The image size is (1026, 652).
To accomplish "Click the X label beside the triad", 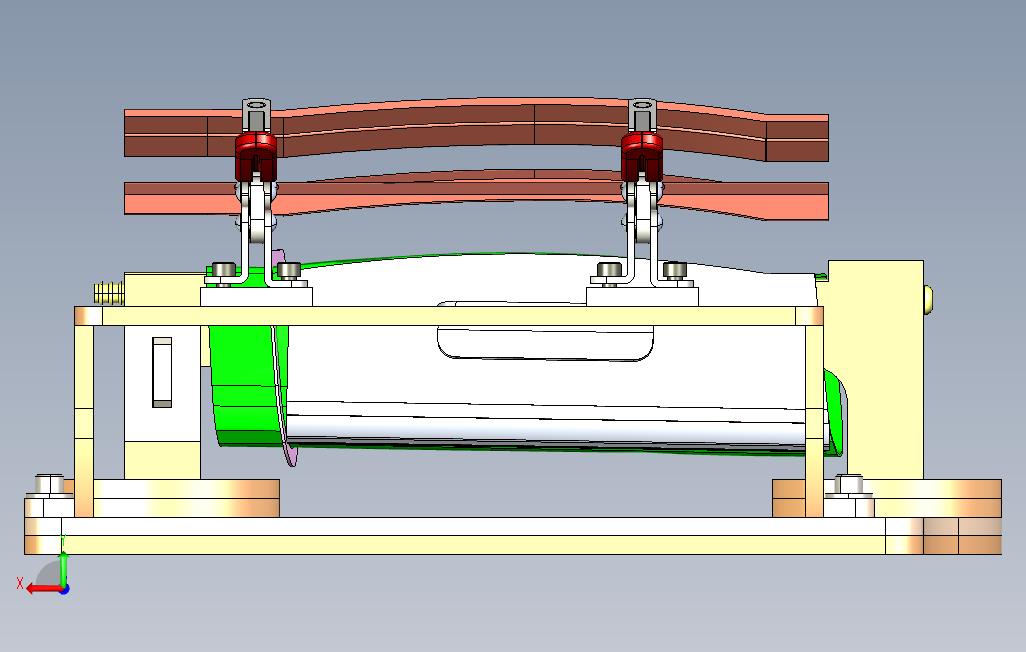I will pos(20,583).
